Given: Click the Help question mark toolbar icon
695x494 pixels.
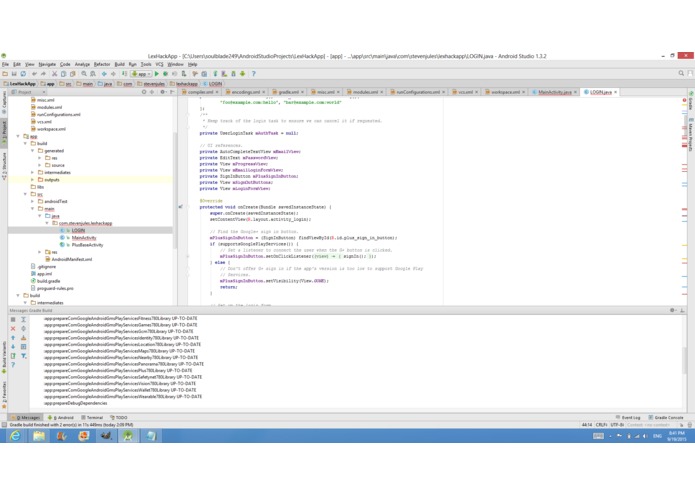Looking at the screenshot, I should pyautogui.click(x=254, y=74).
